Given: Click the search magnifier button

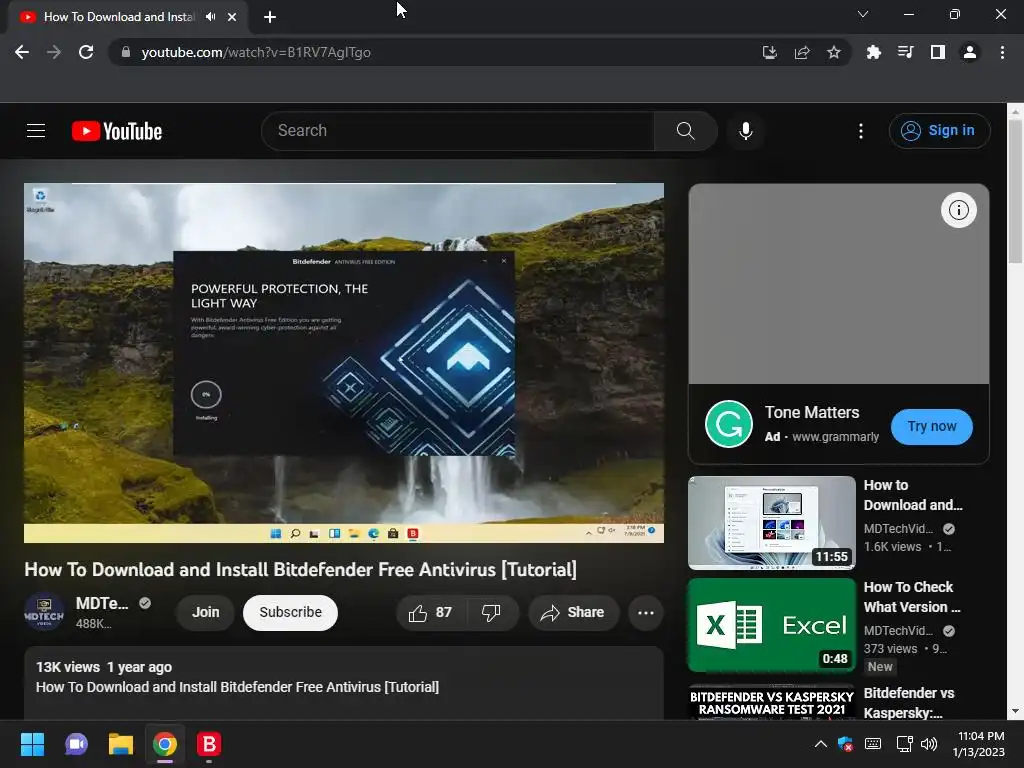Looking at the screenshot, I should pos(685,131).
